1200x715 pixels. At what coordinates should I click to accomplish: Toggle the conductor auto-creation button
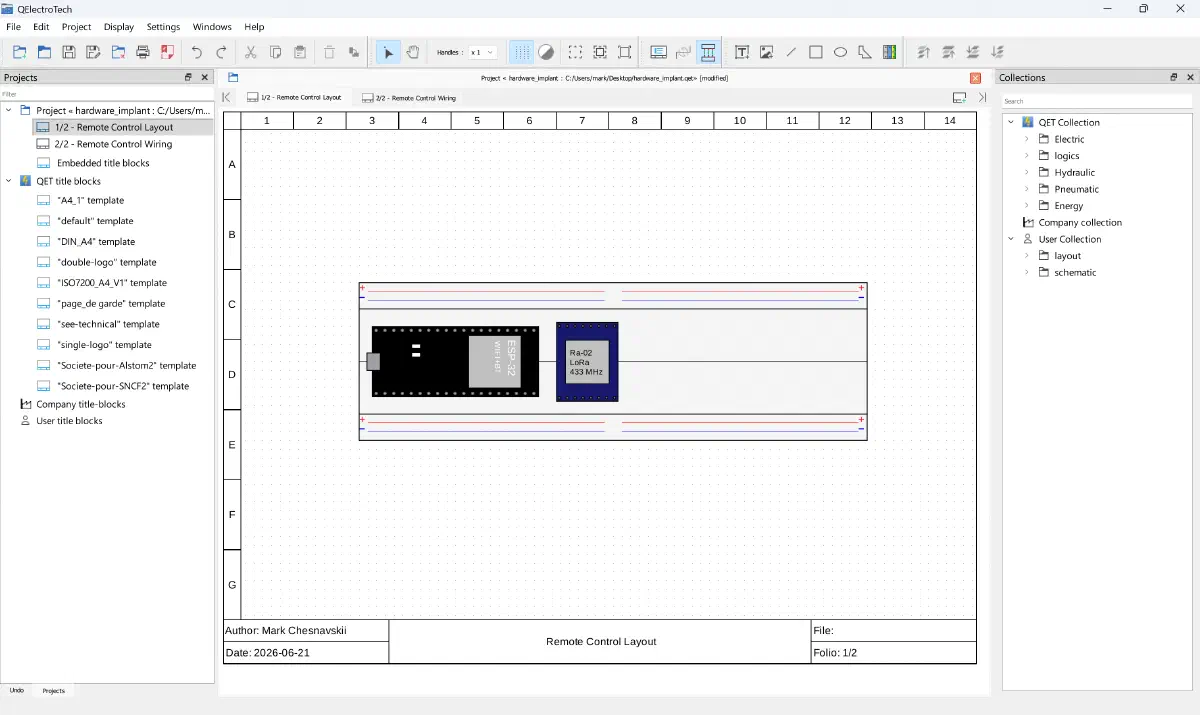[709, 52]
